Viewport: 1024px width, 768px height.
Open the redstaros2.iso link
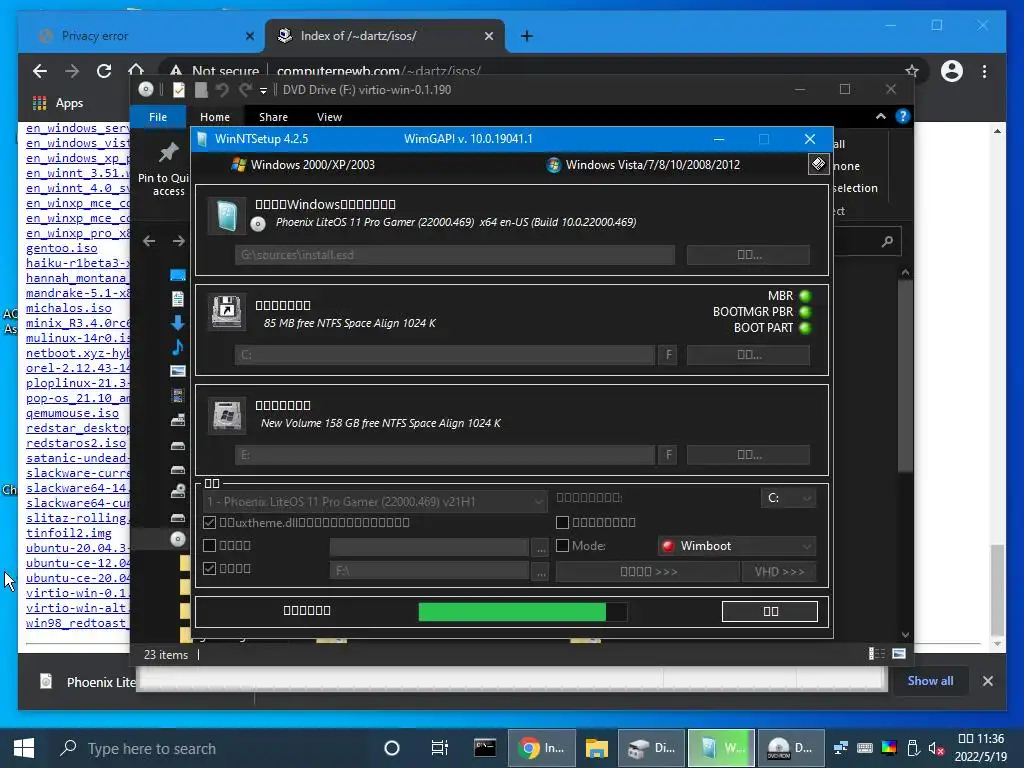pos(76,443)
